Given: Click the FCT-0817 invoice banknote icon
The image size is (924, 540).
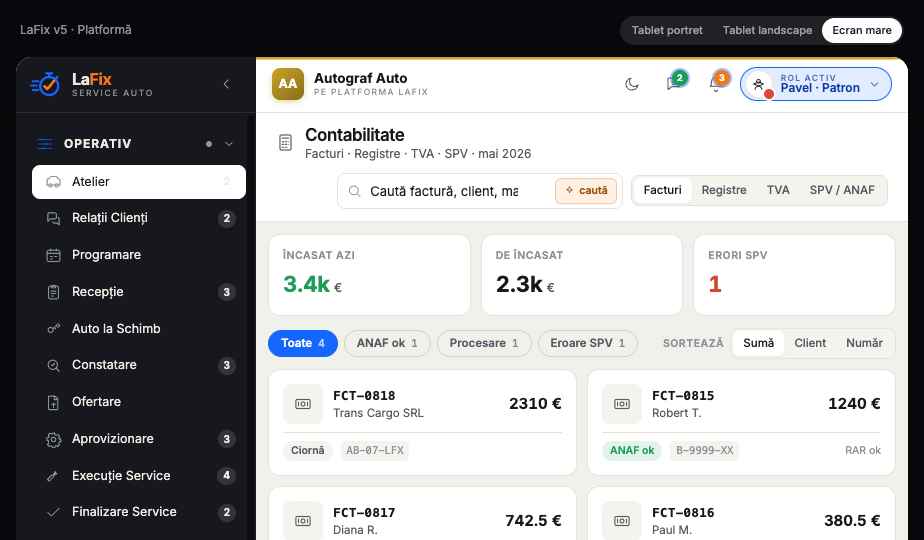Looking at the screenshot, I should click(303, 521).
